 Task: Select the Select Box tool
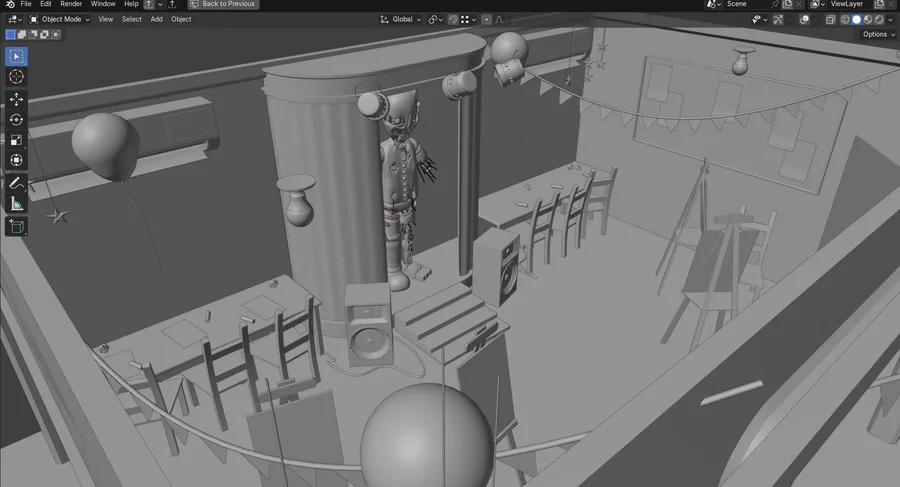coord(16,56)
